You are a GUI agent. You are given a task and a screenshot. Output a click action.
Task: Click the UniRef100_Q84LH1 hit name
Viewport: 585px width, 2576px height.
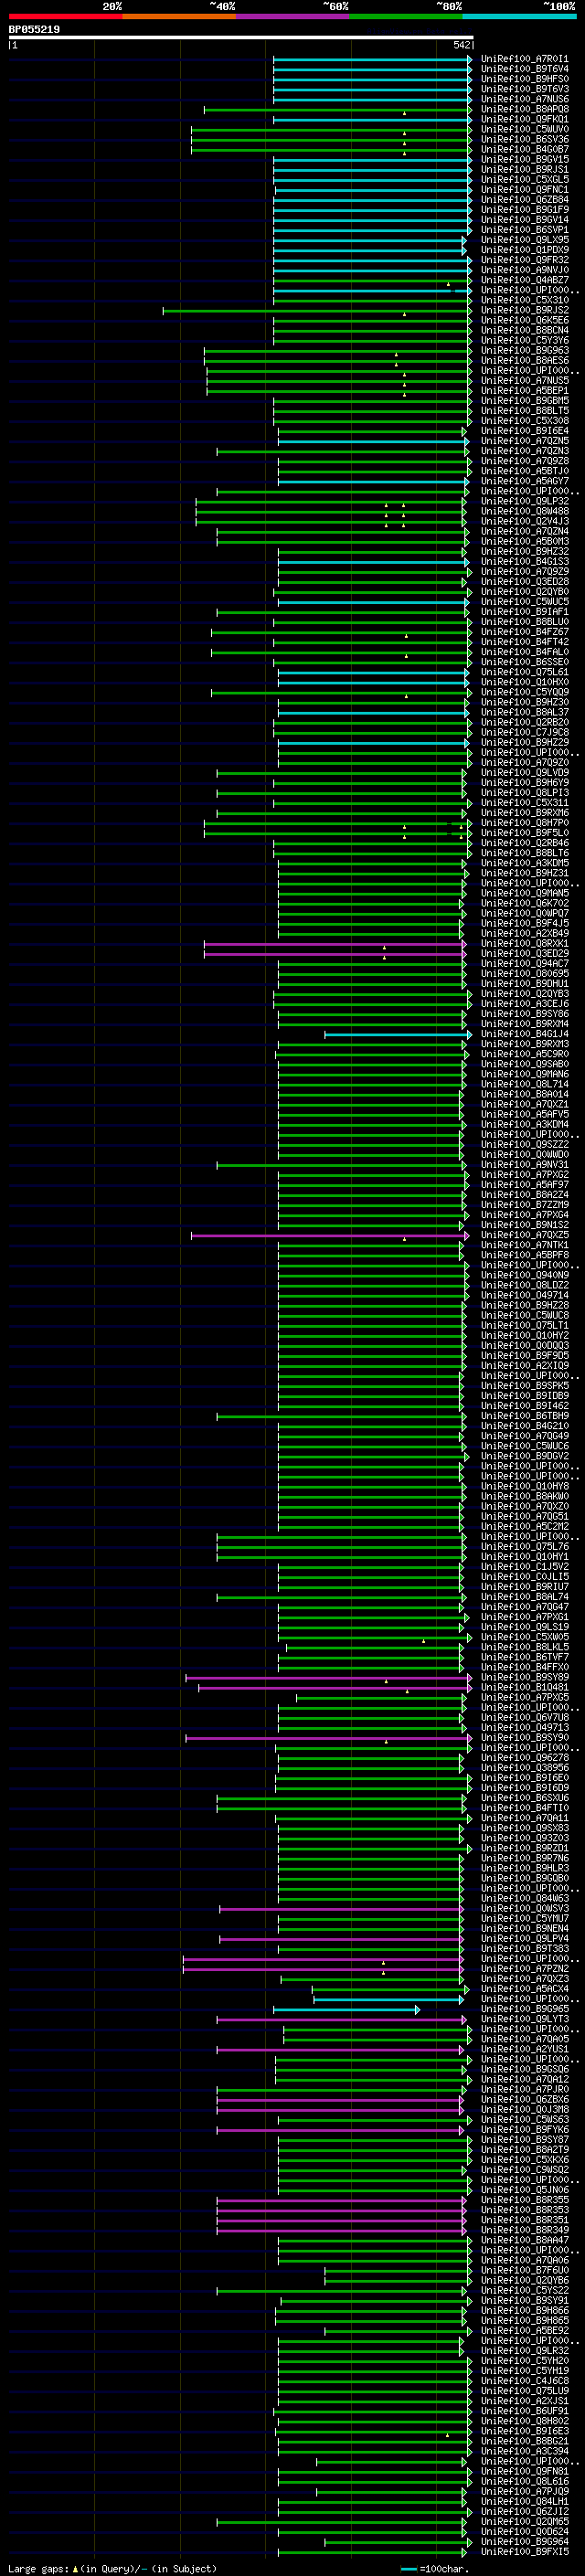pos(525,2502)
